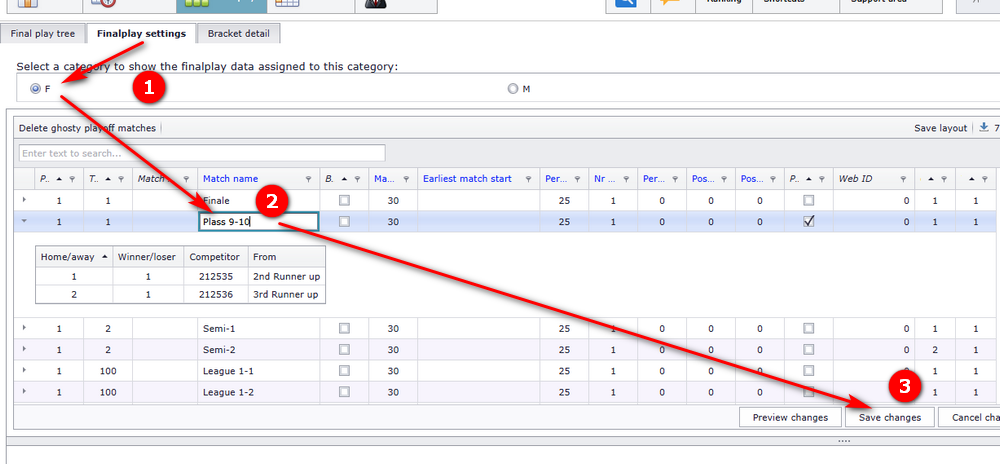This screenshot has height=464, width=1000.
Task: Click the Save changes button
Action: [890, 417]
